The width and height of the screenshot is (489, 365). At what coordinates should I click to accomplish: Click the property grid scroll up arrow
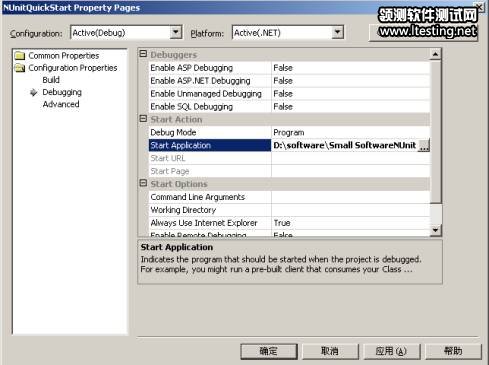click(x=435, y=54)
